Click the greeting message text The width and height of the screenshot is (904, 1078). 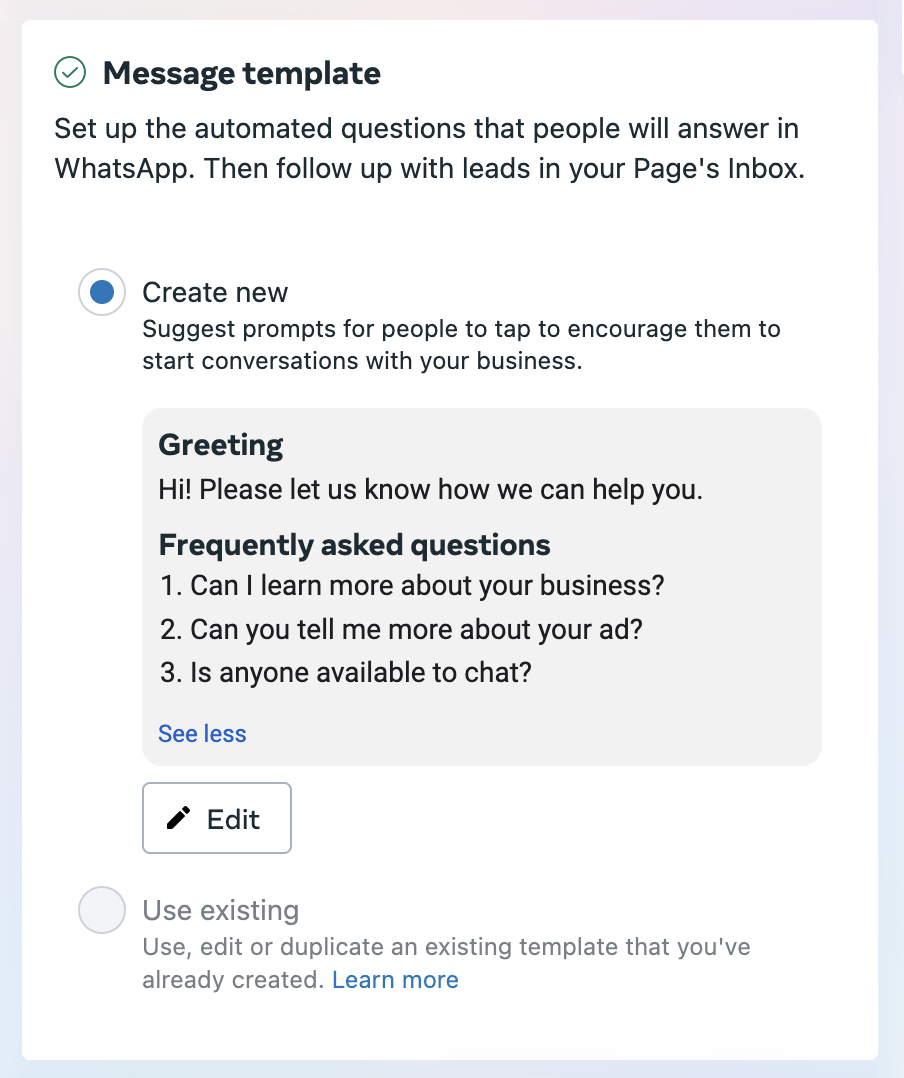pos(430,490)
